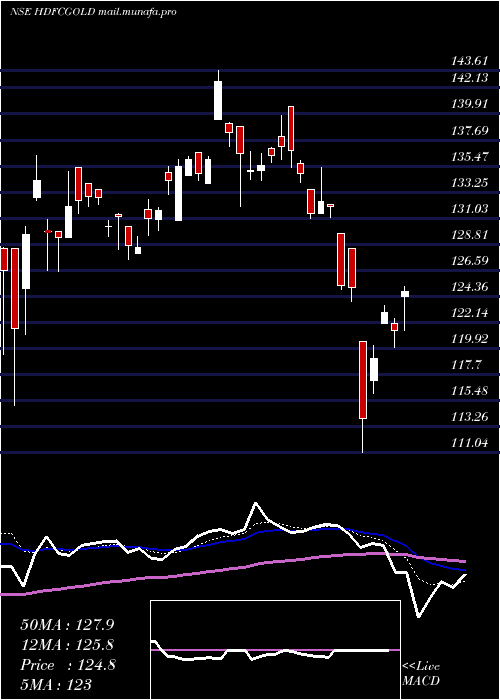The image size is (500, 700).
Task: Click the 131.03 price level label
Action: (x=469, y=208)
